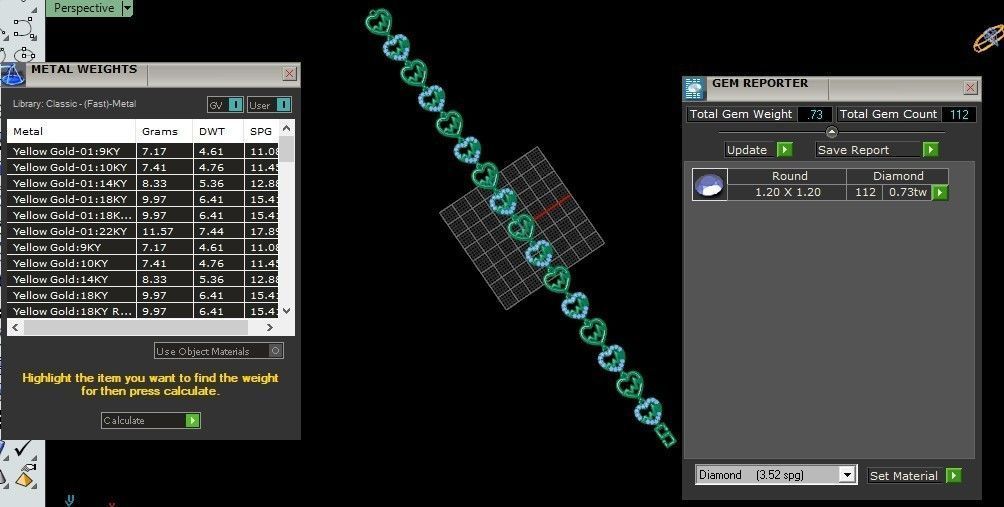Viewport: 1004px width, 507px height.
Task: Click the Calculate button
Action: 150,421
